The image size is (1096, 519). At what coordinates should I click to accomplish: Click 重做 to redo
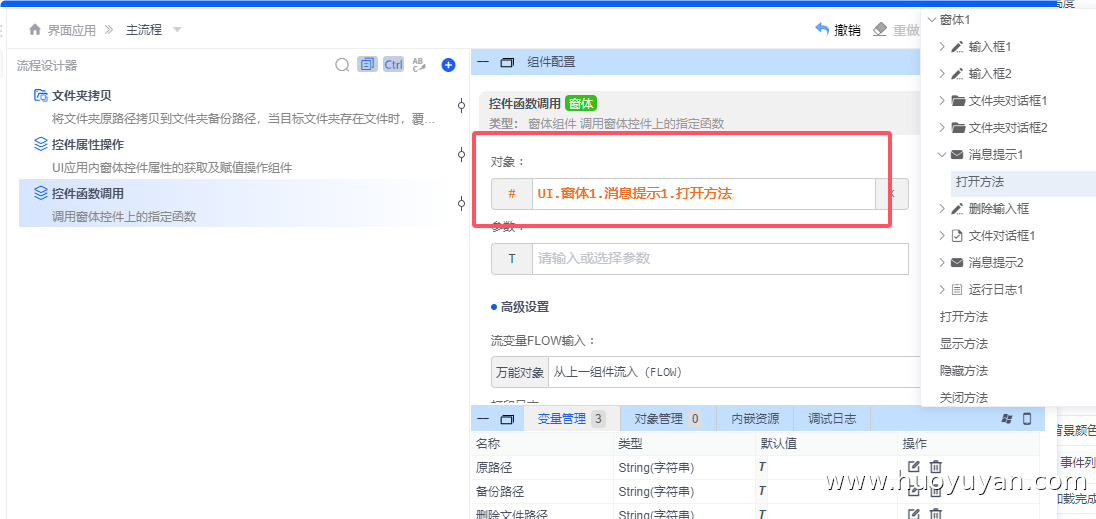coord(897,30)
